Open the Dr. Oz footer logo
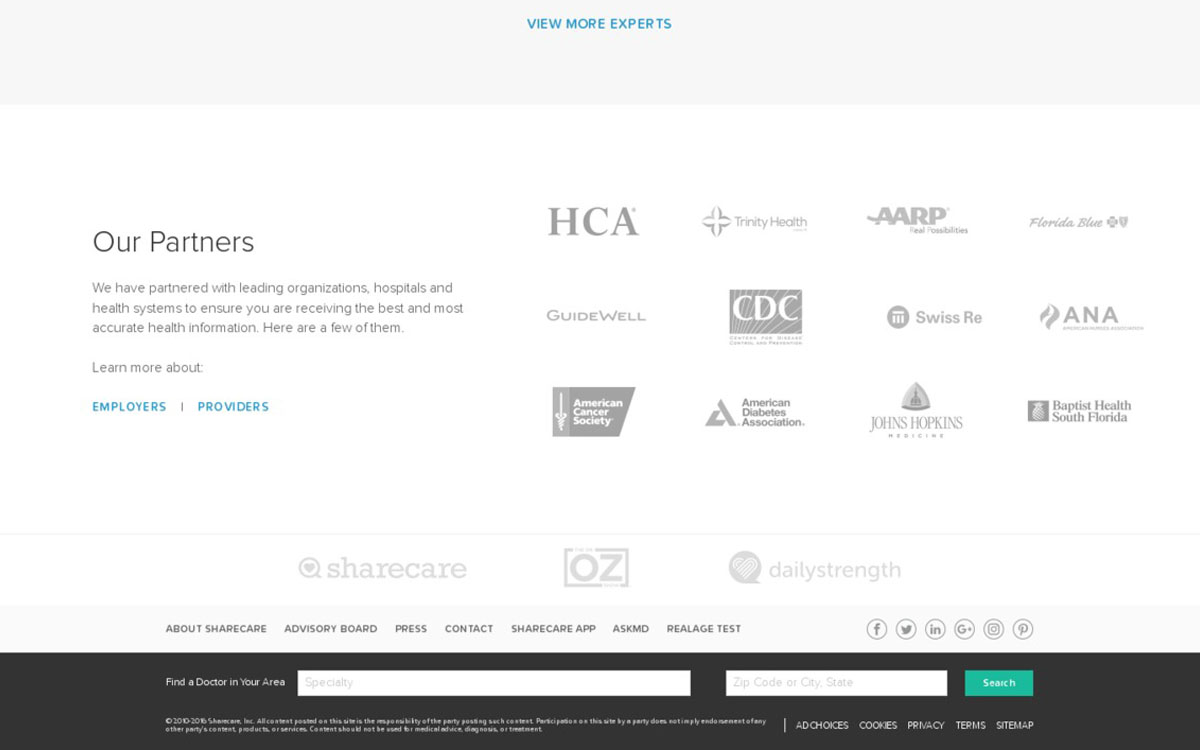Screen dimensions: 1200x750 point(596,567)
